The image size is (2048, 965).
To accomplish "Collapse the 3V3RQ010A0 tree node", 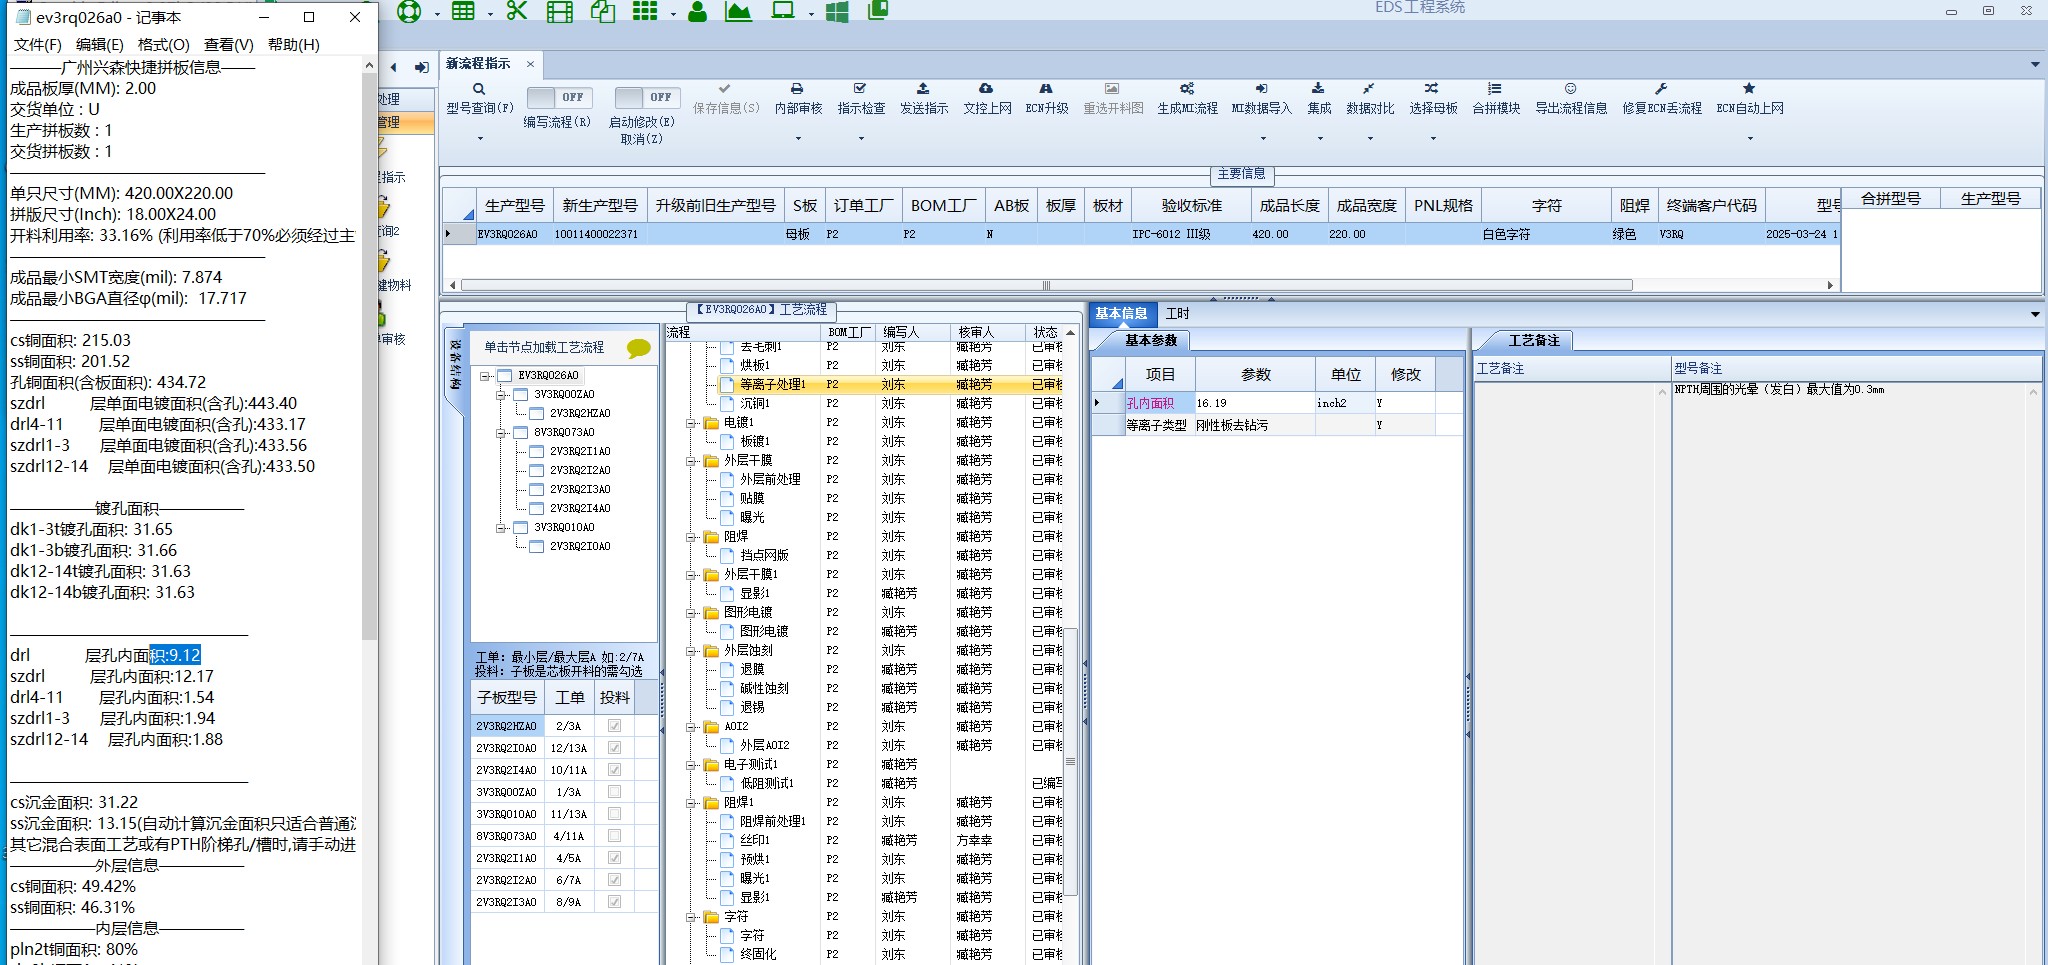I will pos(501,528).
